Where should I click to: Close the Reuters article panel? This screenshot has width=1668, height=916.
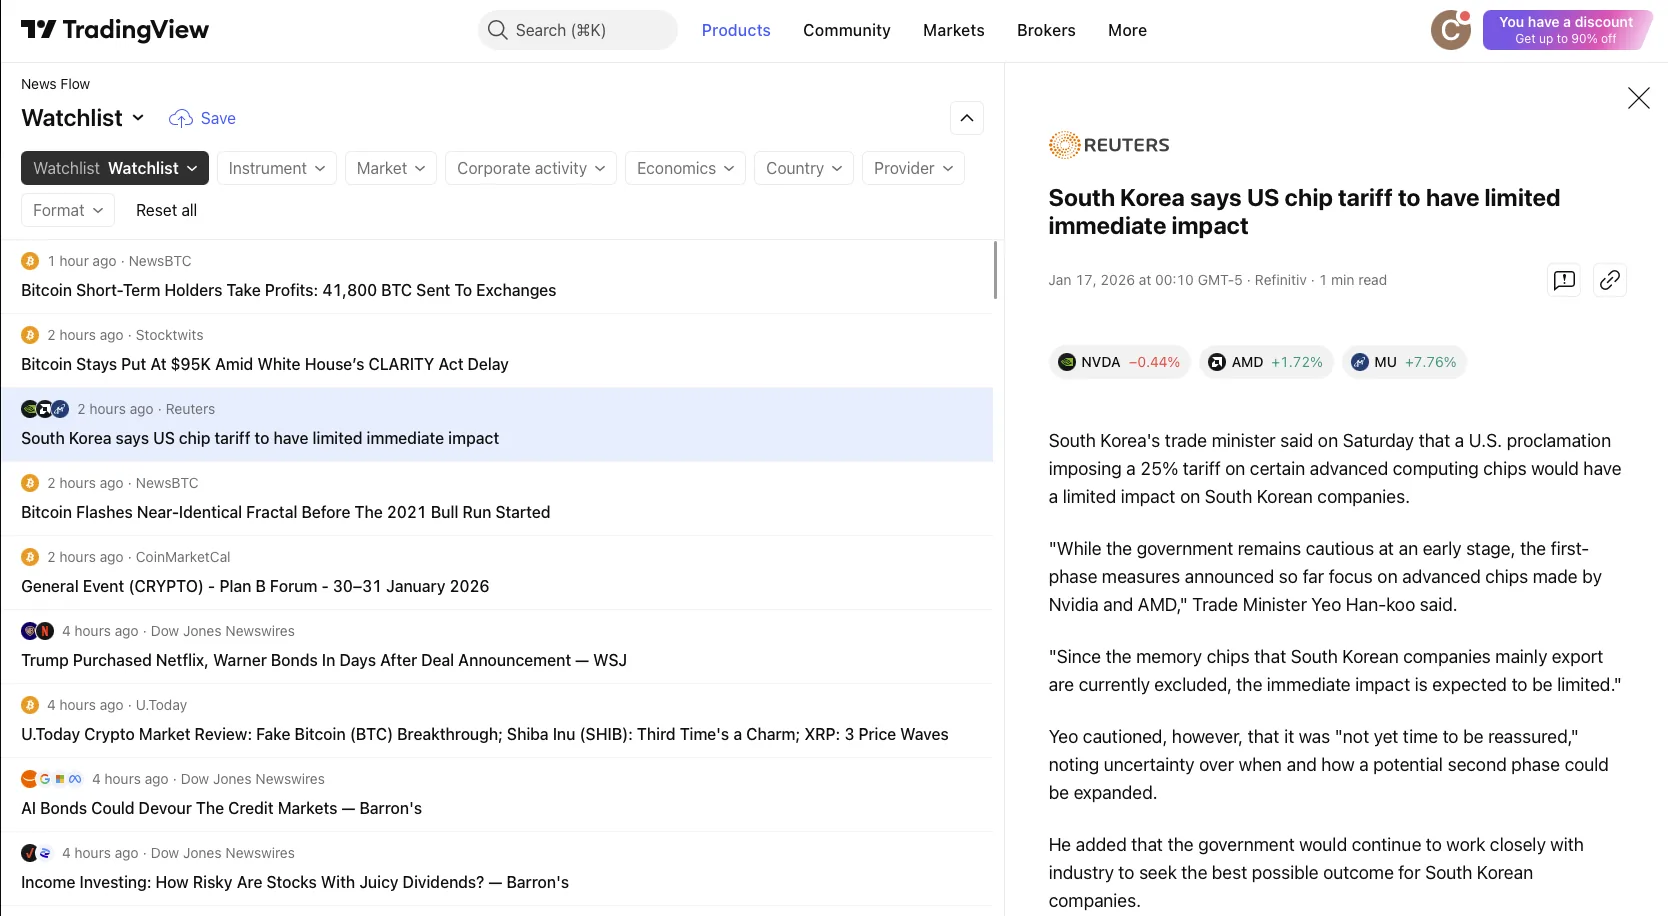coord(1638,98)
